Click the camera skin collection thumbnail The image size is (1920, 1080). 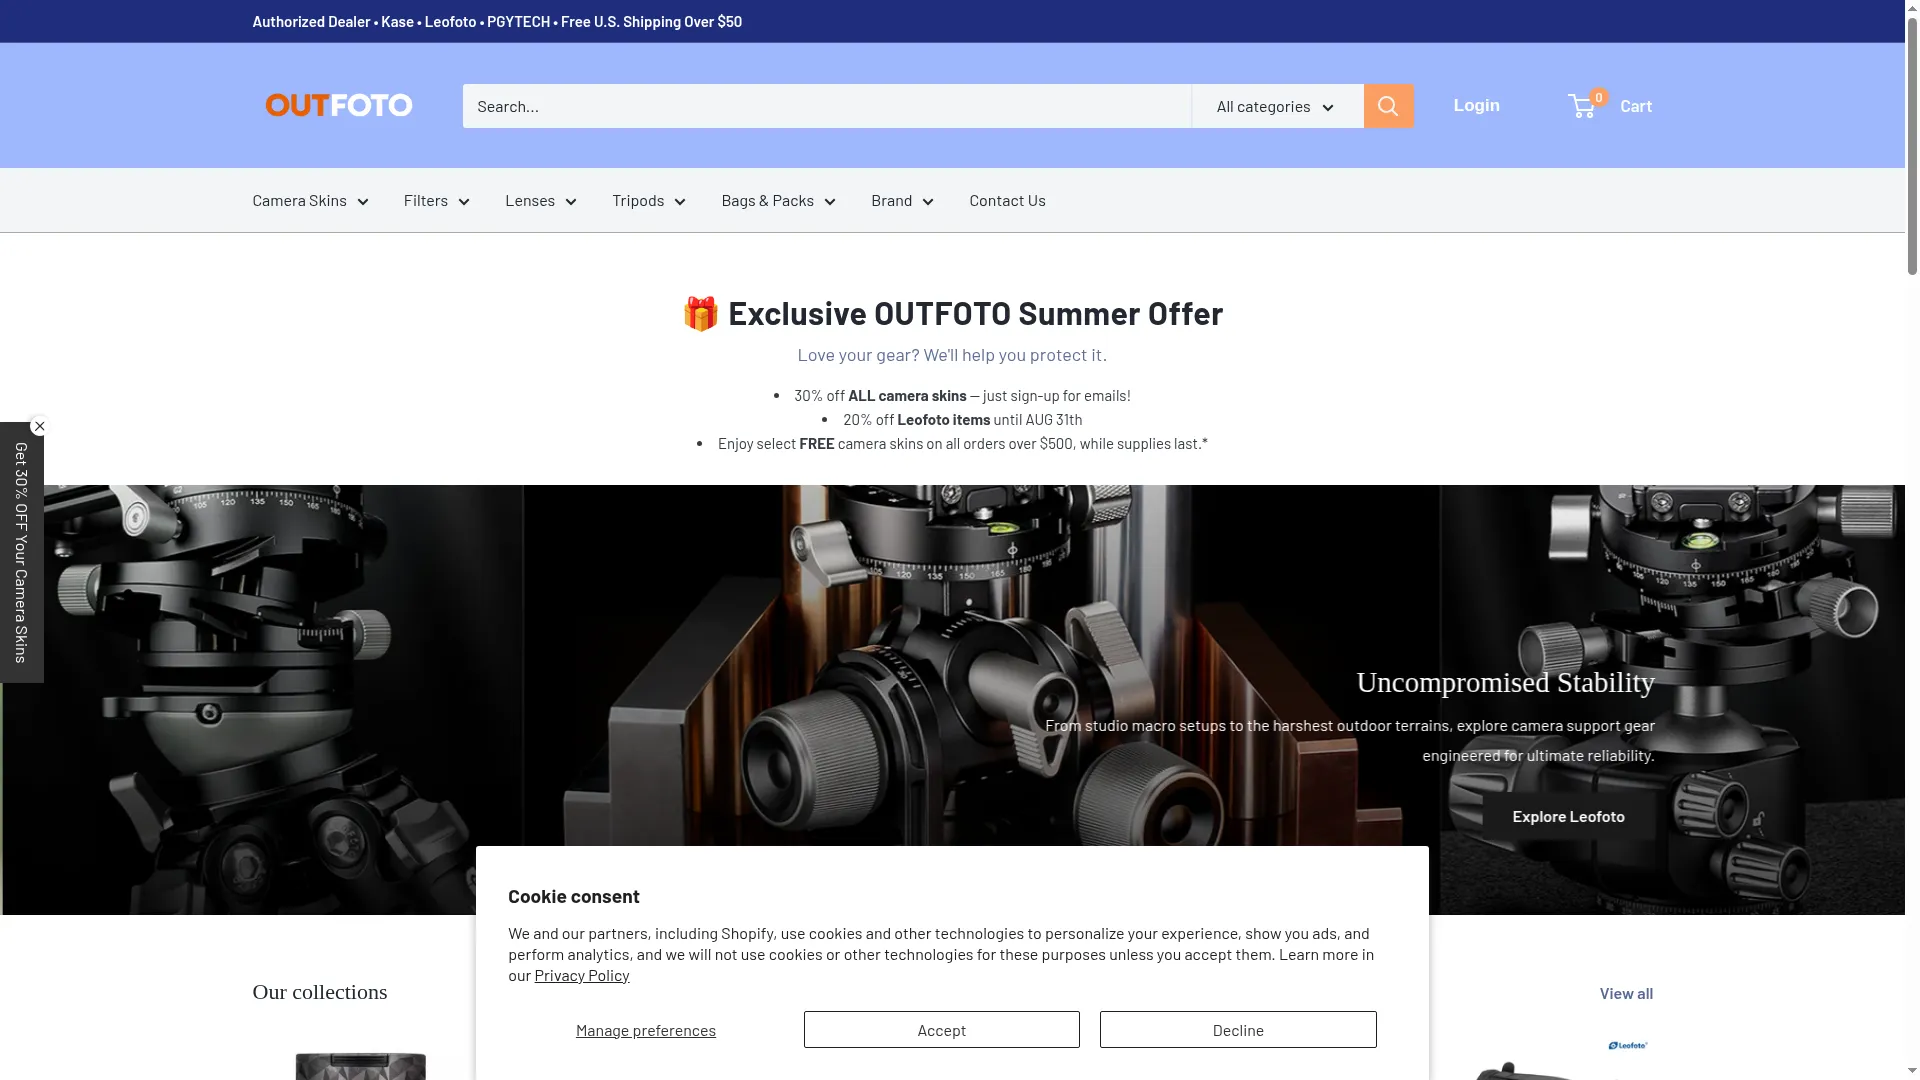[360, 1065]
